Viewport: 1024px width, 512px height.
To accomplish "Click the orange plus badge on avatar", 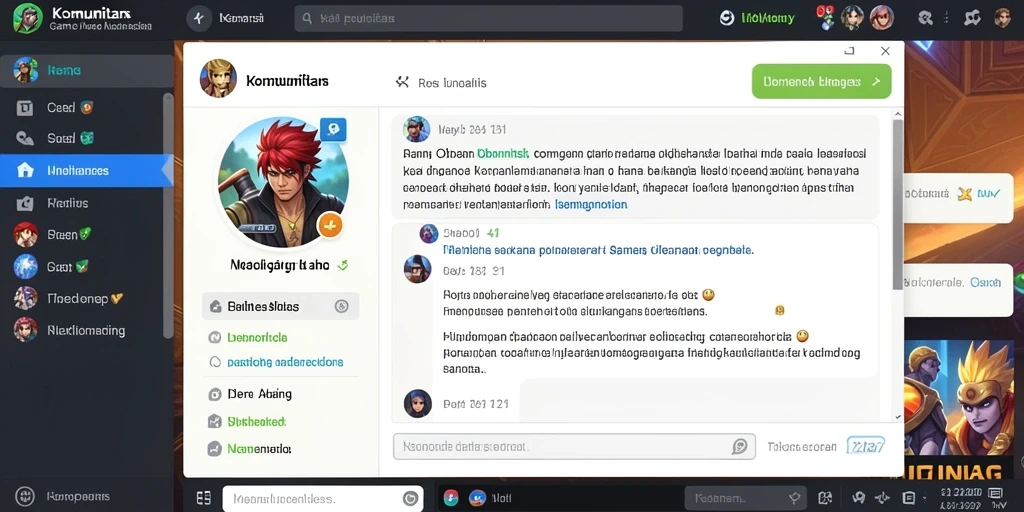I will click(x=330, y=225).
